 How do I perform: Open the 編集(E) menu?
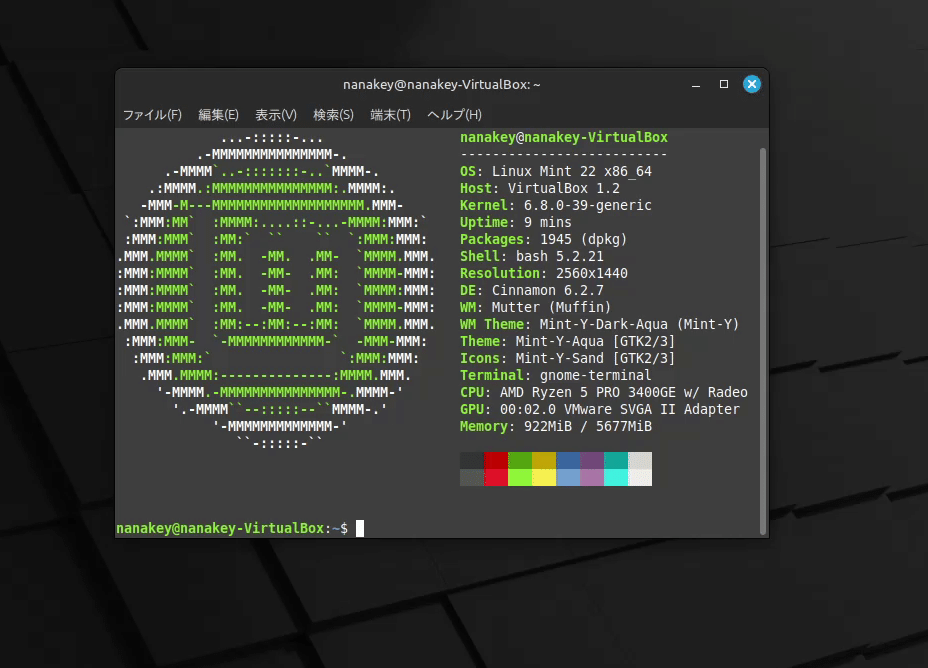(218, 115)
